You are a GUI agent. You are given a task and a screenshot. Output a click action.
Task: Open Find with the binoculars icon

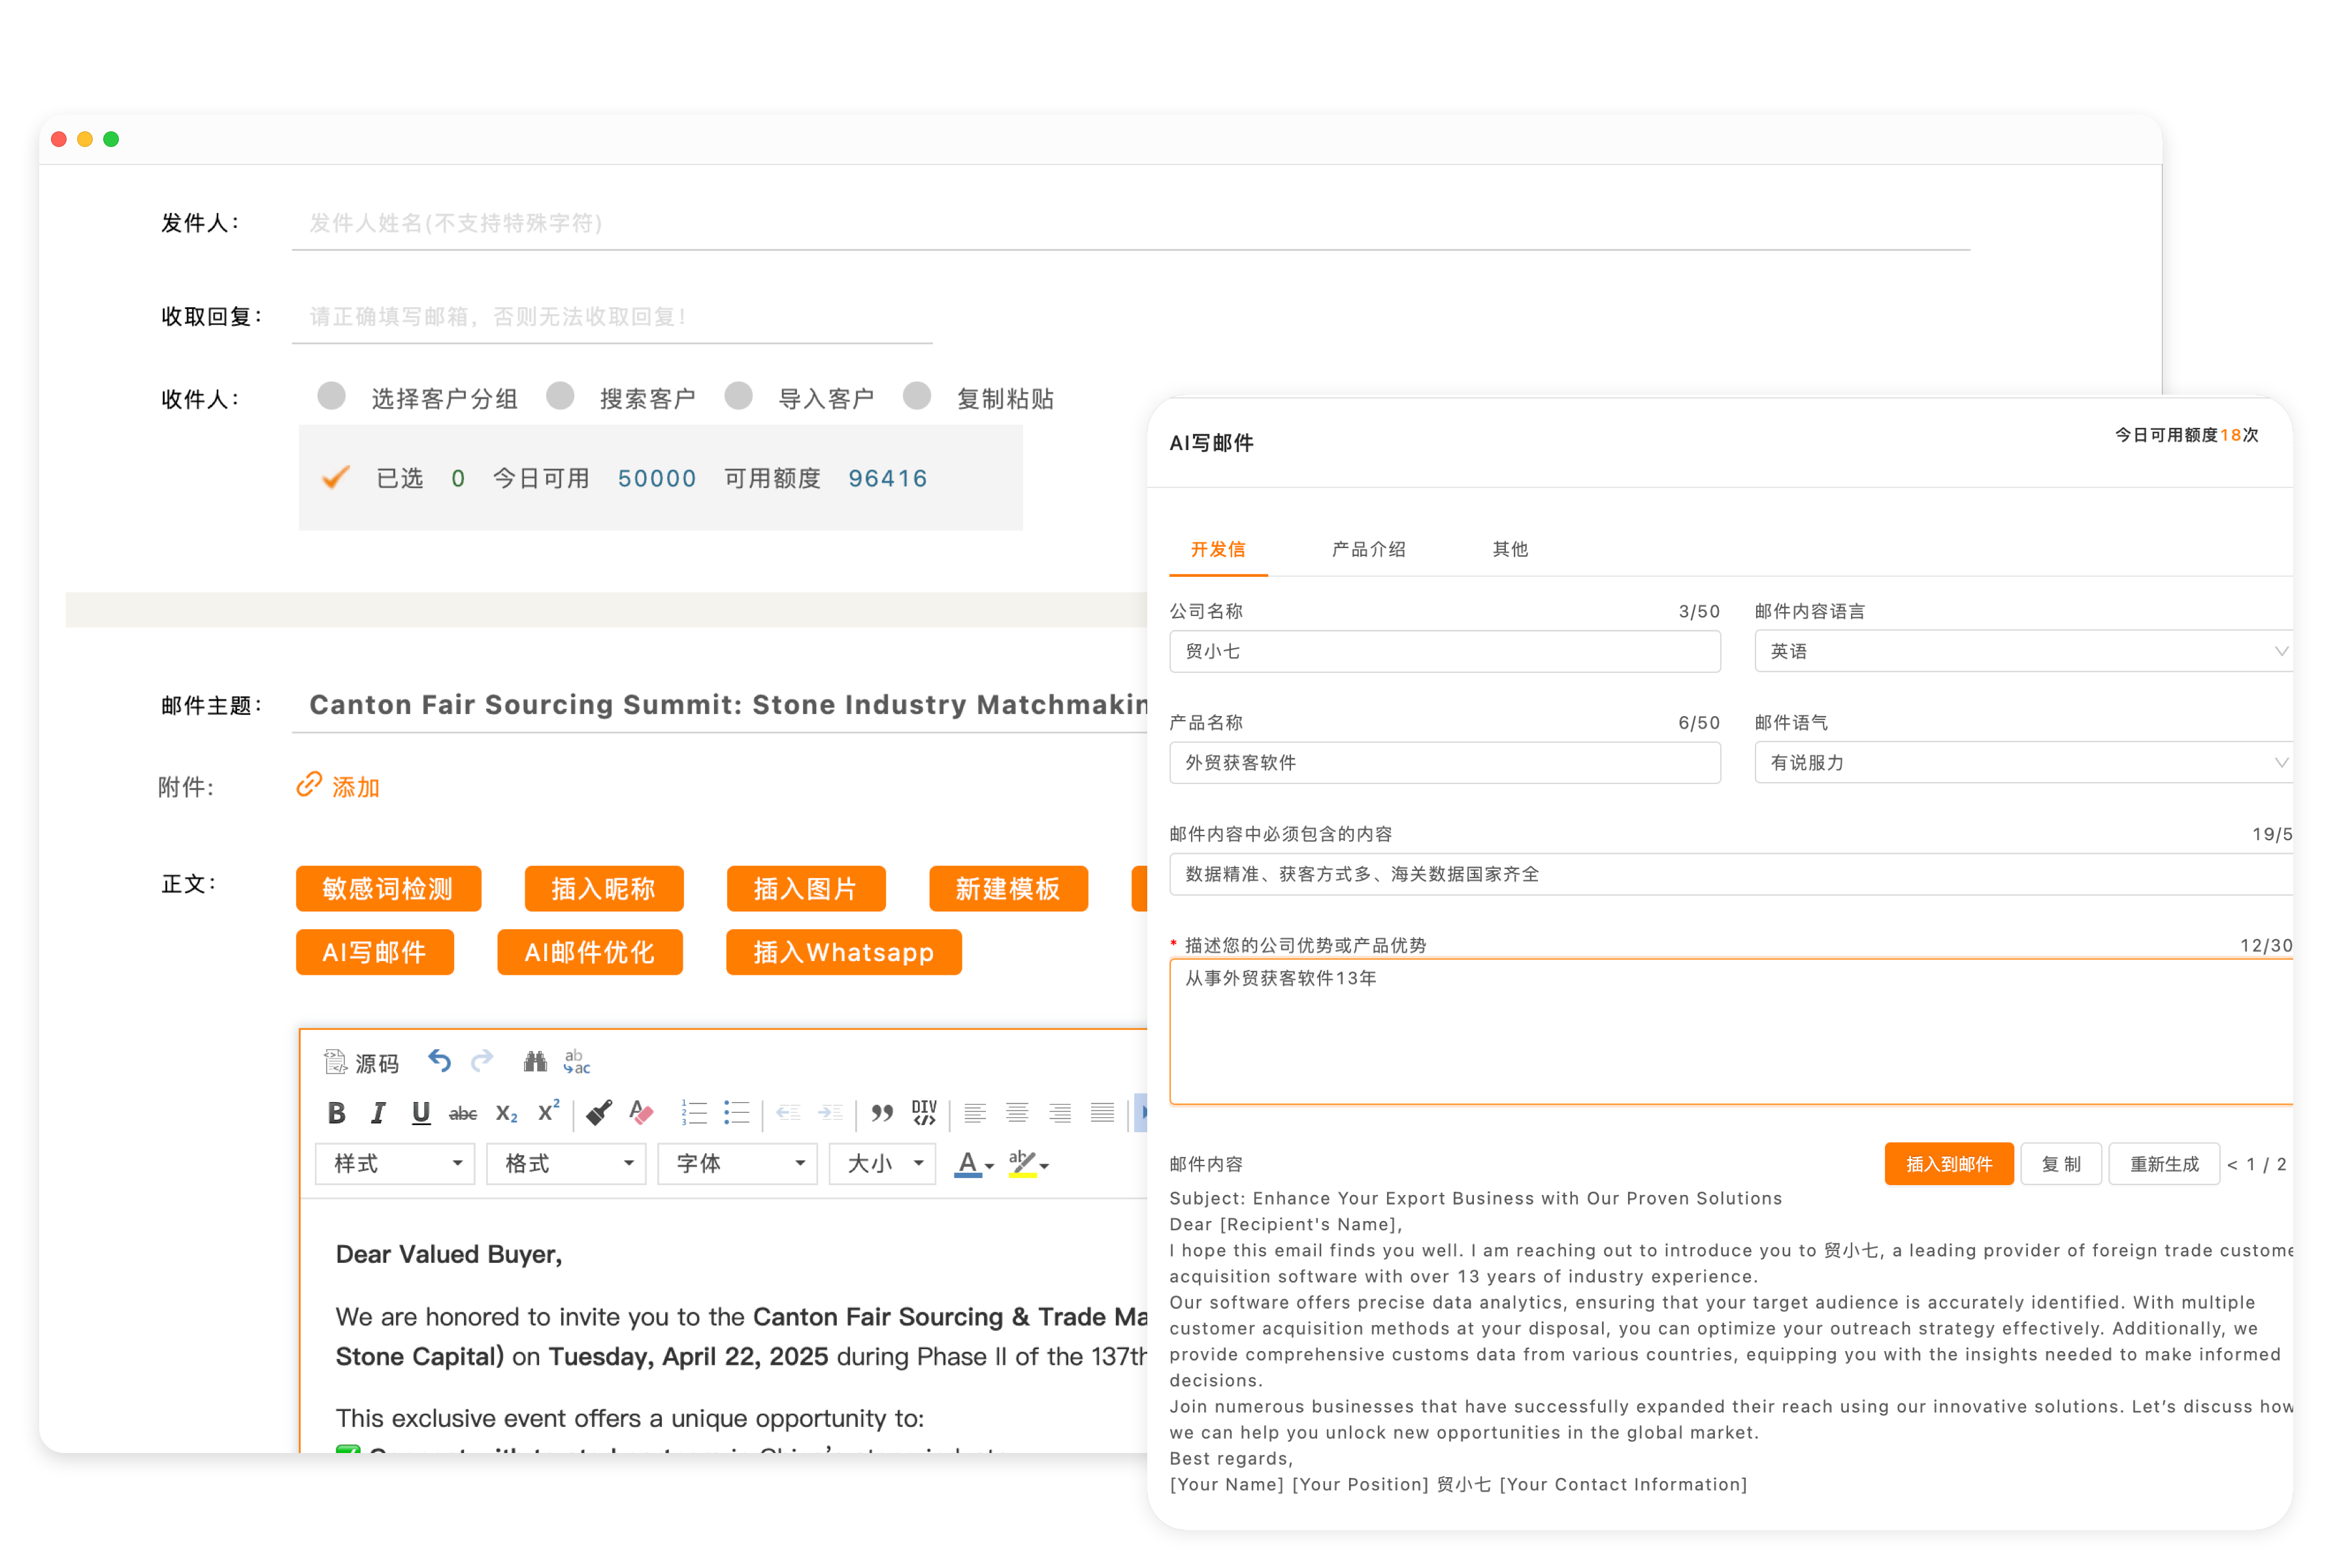535,1061
